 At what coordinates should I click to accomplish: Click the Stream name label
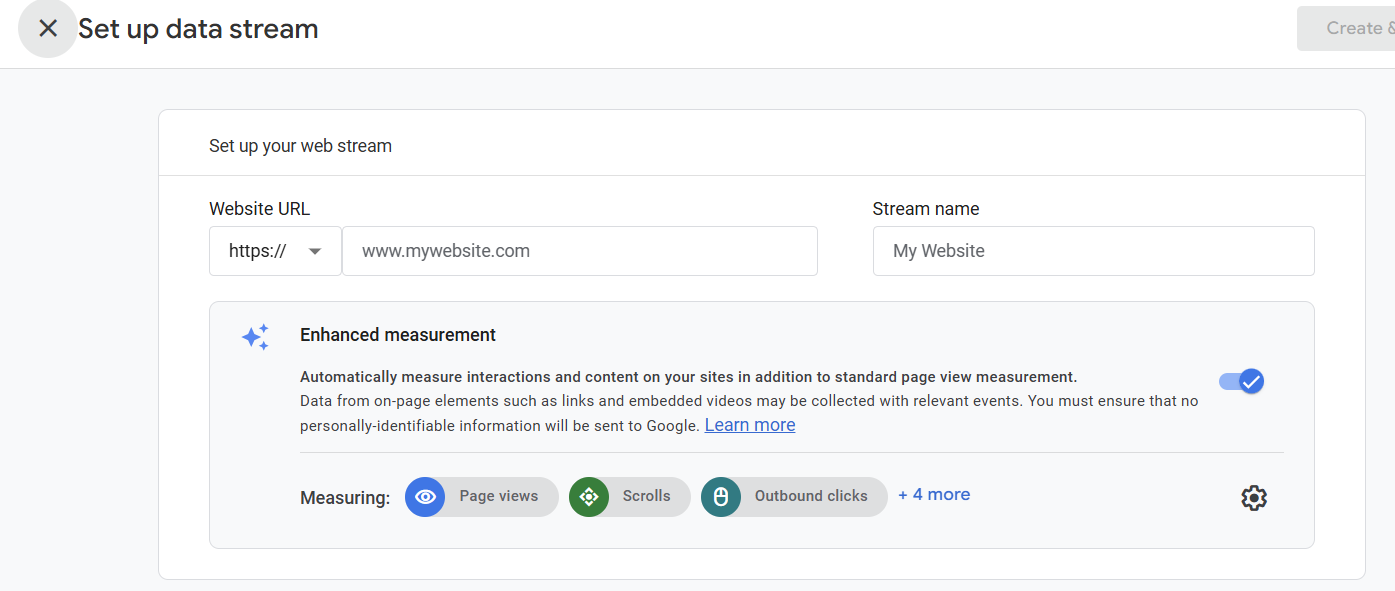(926, 209)
